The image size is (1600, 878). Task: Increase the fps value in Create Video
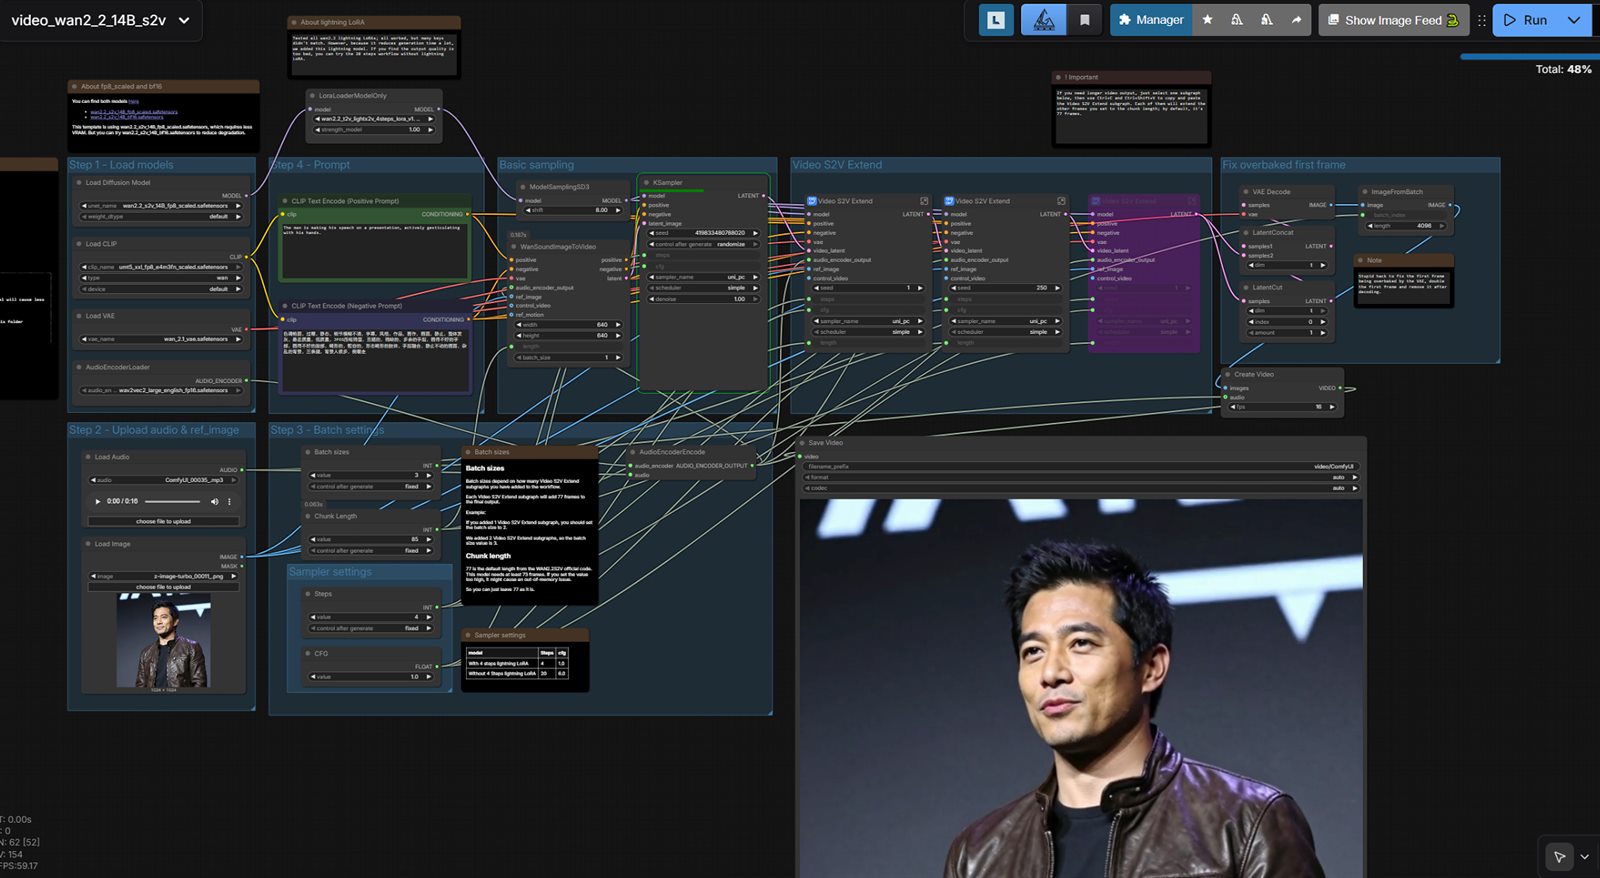1332,407
